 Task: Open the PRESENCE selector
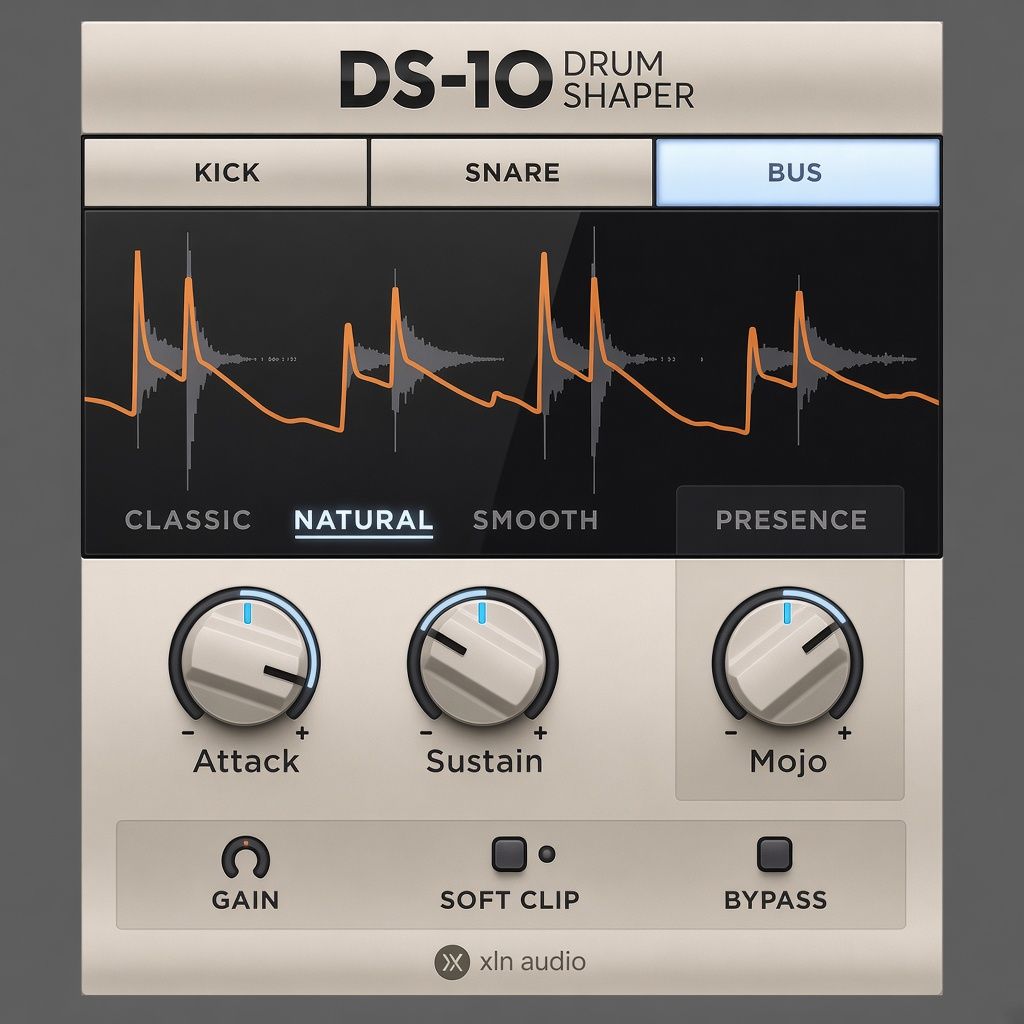pyautogui.click(x=790, y=520)
